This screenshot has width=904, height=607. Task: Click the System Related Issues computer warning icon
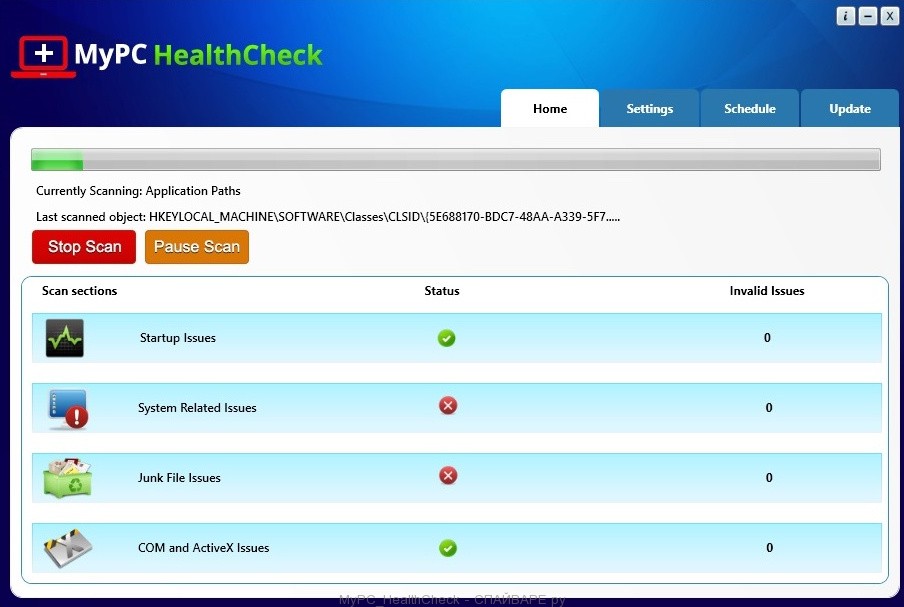[68, 409]
